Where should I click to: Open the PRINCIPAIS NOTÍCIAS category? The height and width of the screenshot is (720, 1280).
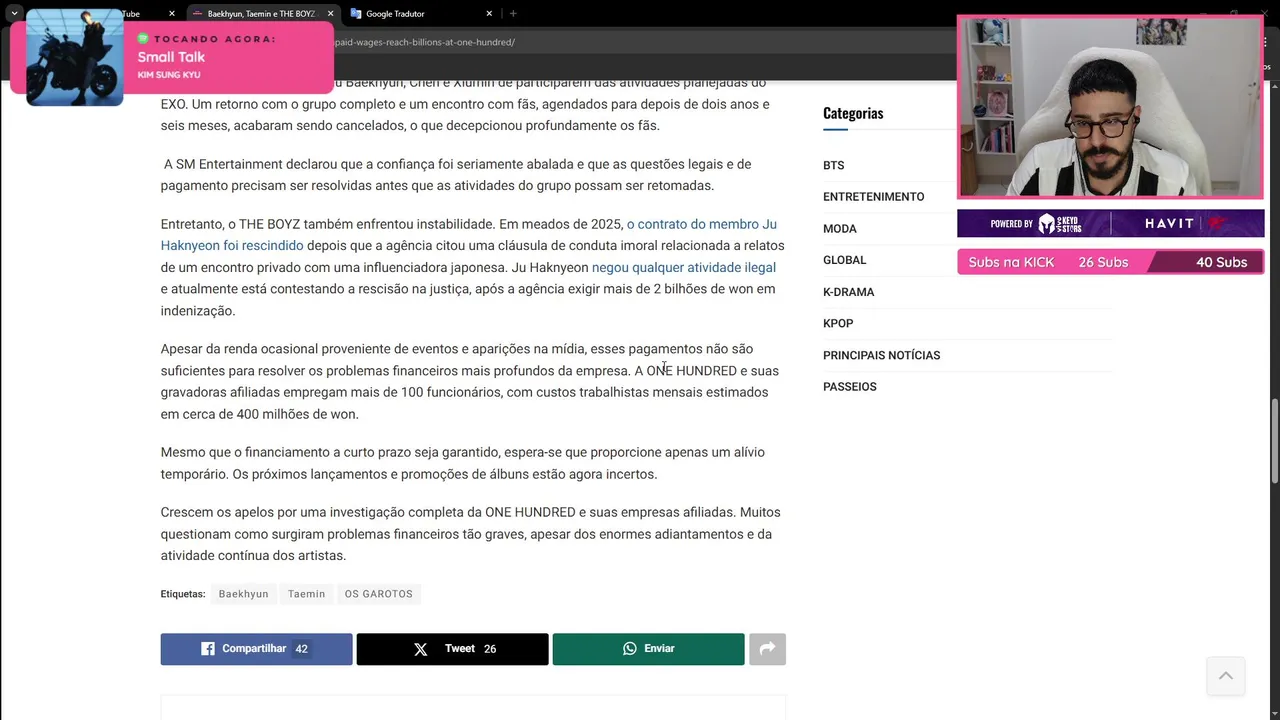(x=882, y=355)
